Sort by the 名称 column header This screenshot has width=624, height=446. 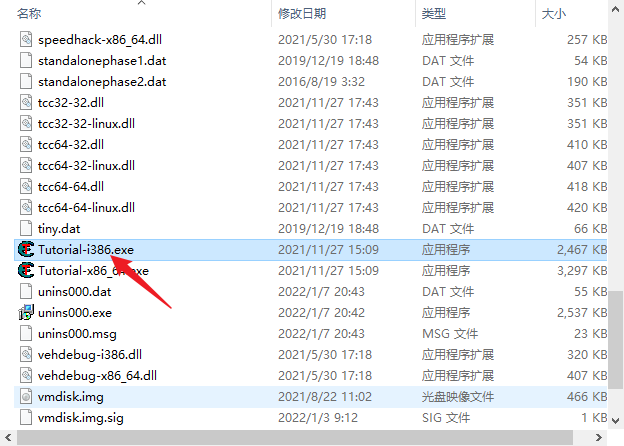pos(29,14)
